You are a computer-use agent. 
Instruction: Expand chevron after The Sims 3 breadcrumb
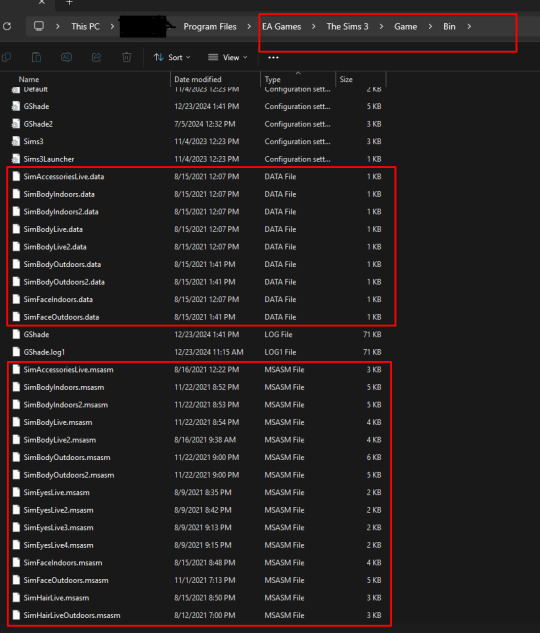point(381,27)
